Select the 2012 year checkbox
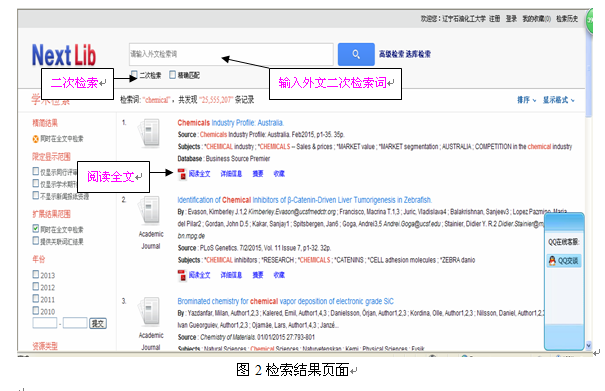This screenshot has width=605, height=391. click(x=36, y=286)
